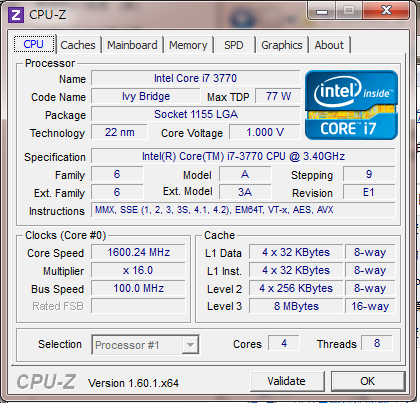Click the L1 Inst. associativity '8-way'
420x403 pixels.
370,270
